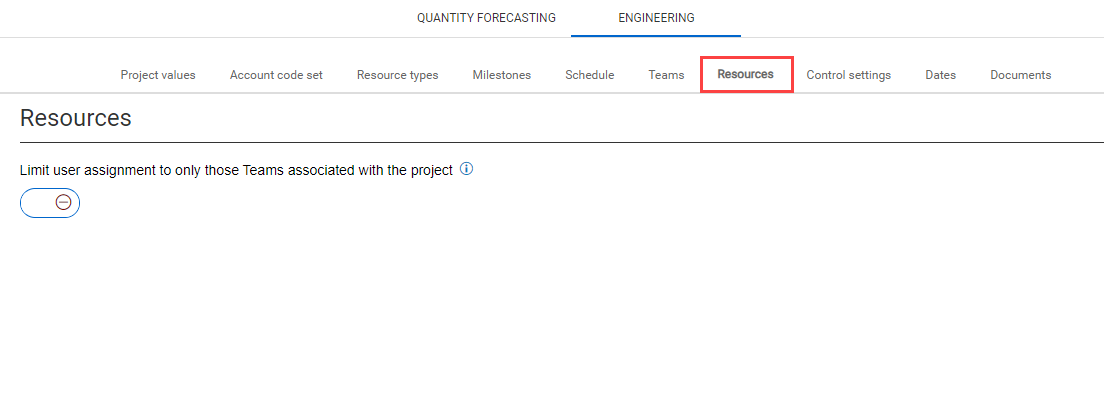
Task: Click the blue underline beneath Engineering
Action: [x=656, y=36]
